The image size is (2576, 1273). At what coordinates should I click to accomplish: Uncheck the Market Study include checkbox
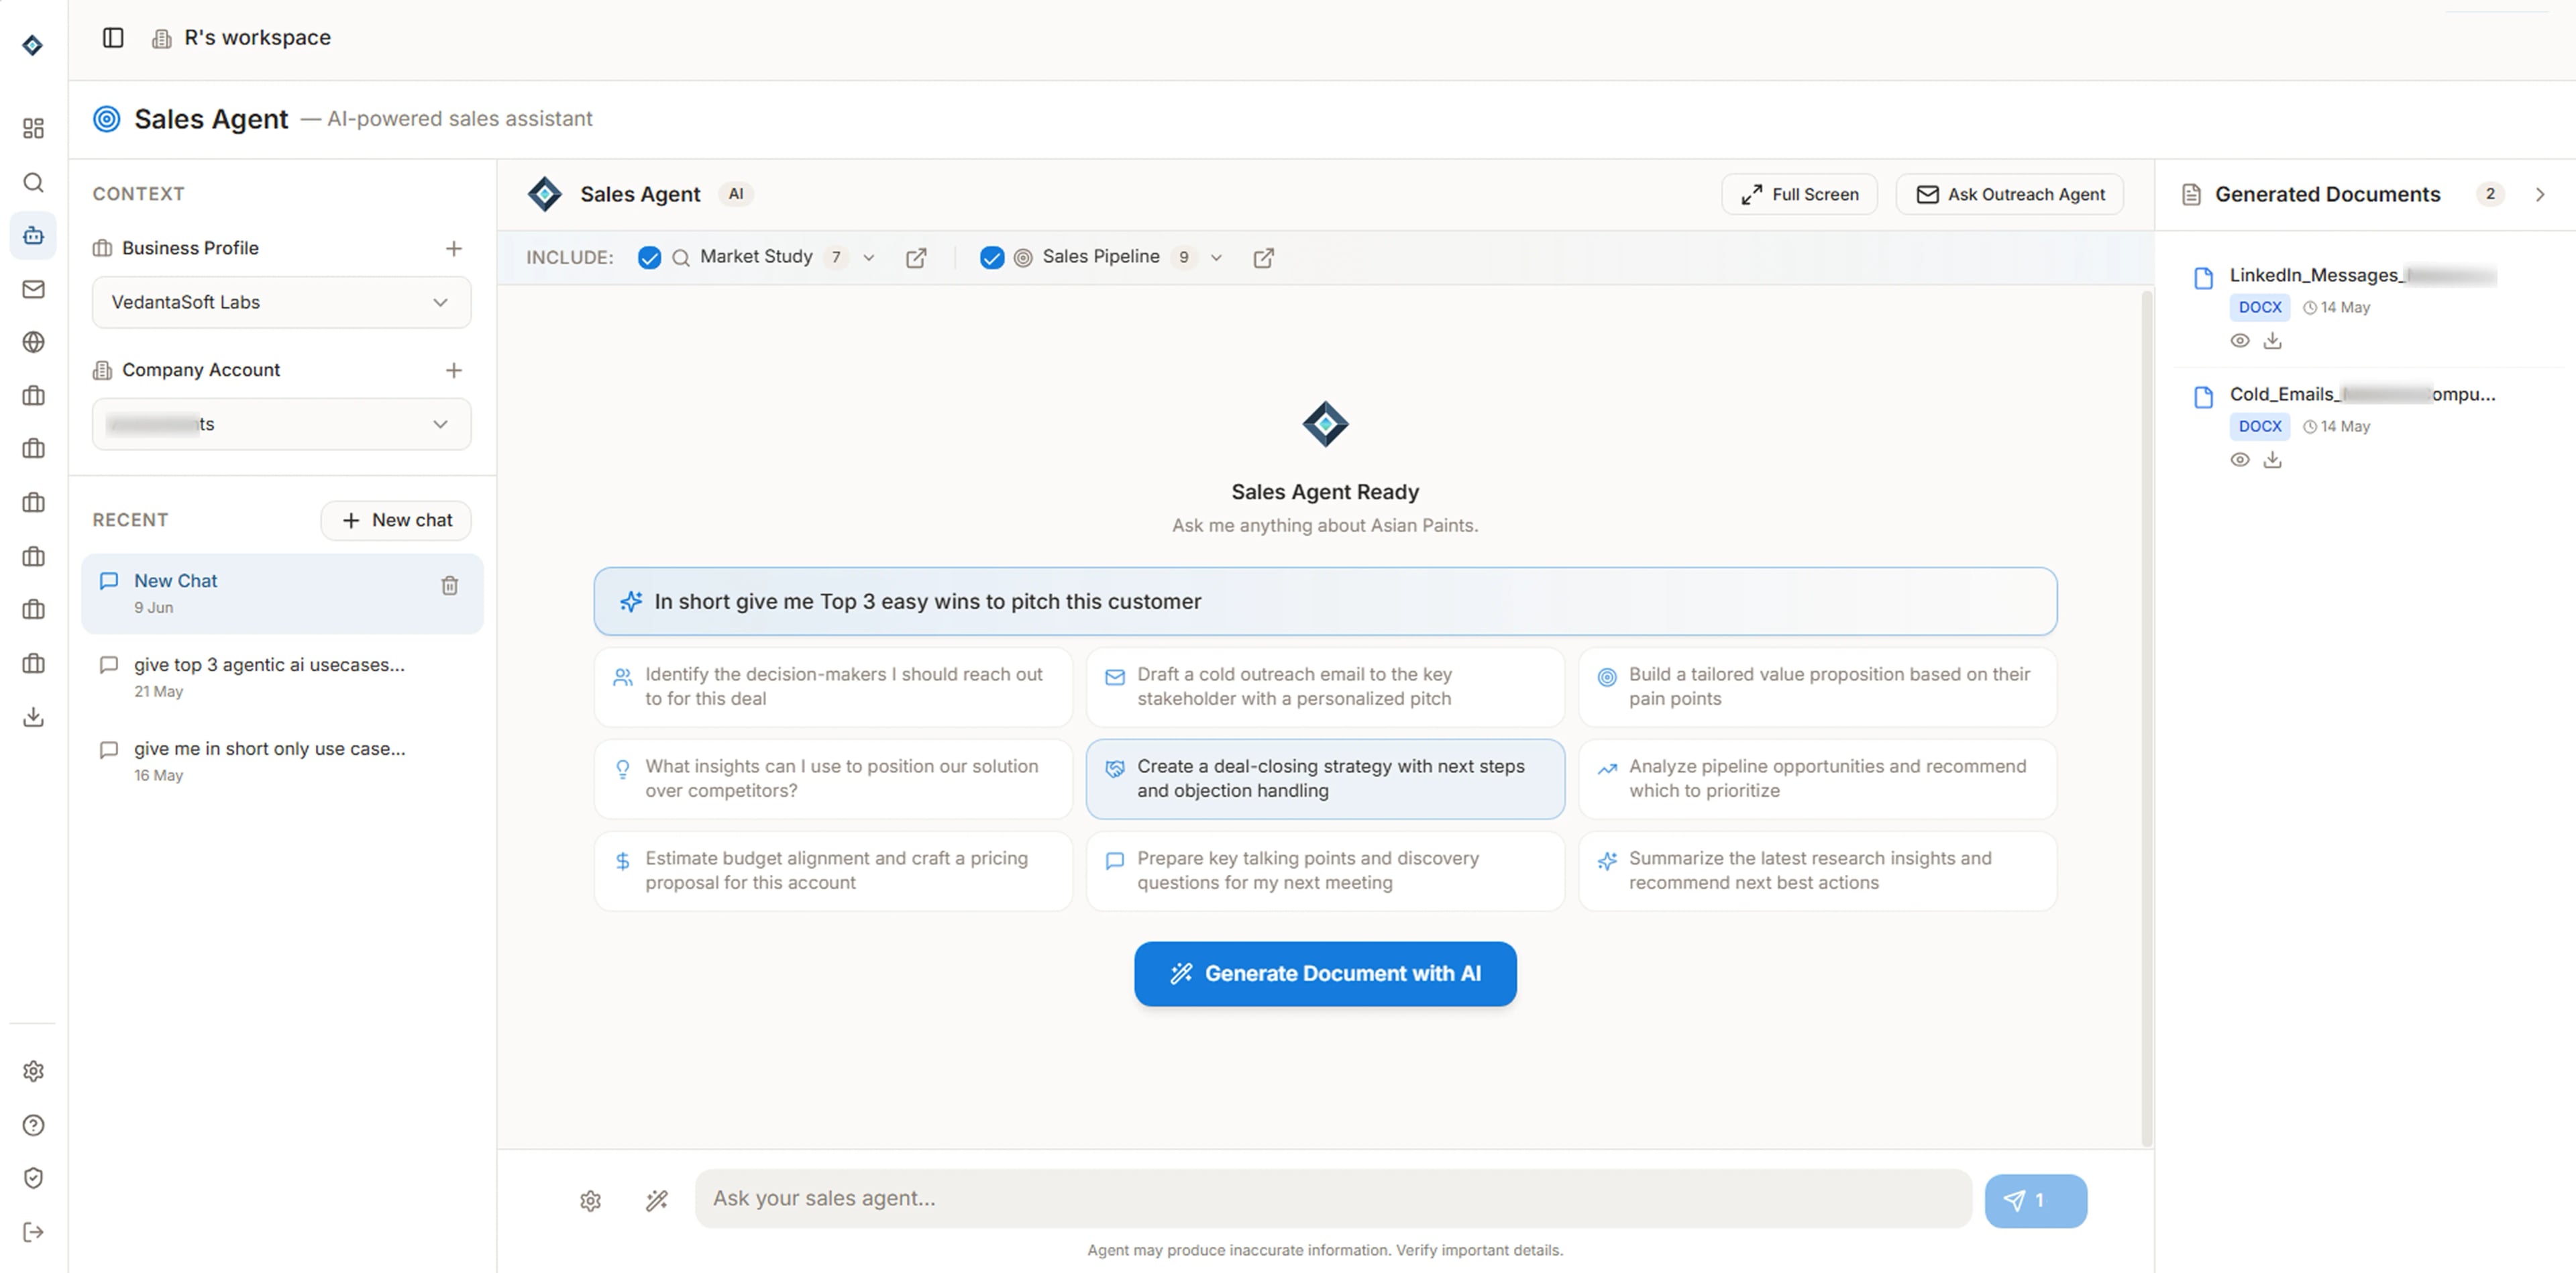[649, 258]
